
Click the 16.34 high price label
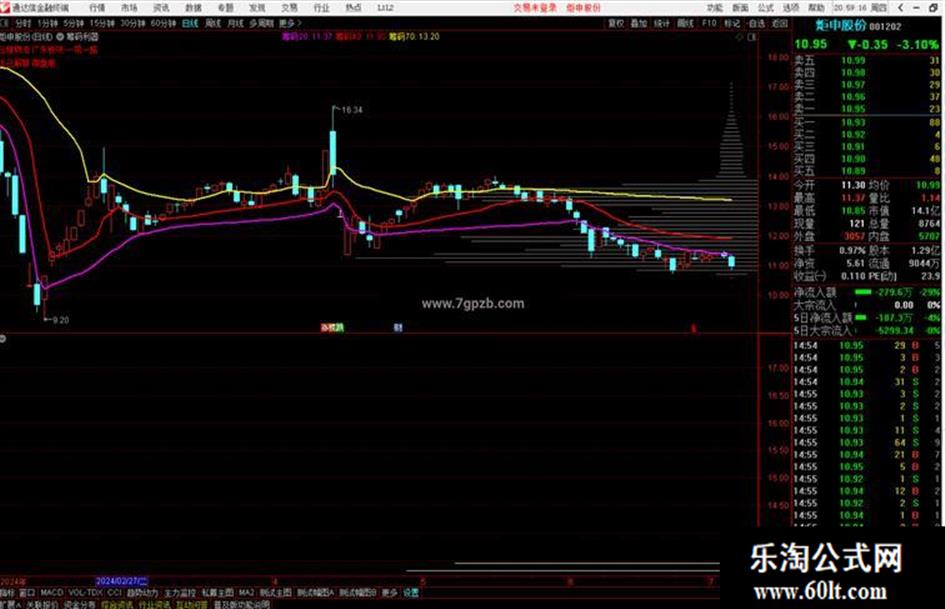[x=352, y=110]
